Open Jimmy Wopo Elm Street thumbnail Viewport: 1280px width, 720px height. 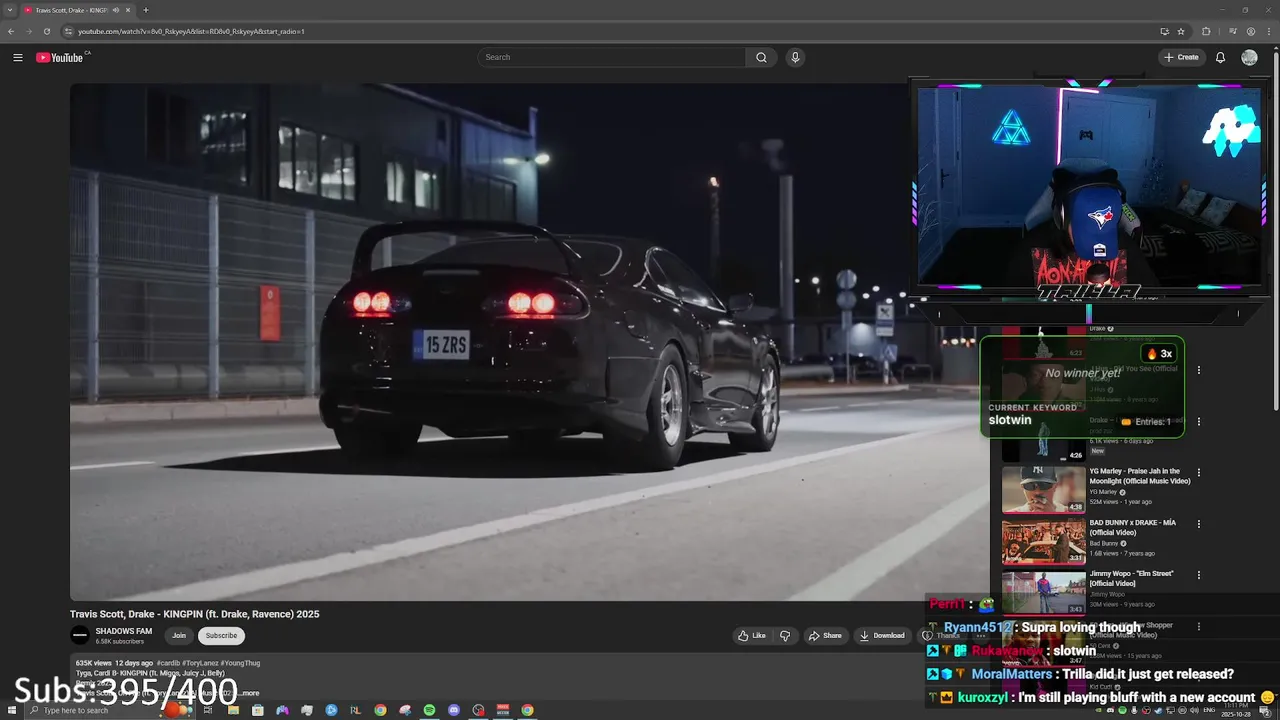tap(1043, 591)
